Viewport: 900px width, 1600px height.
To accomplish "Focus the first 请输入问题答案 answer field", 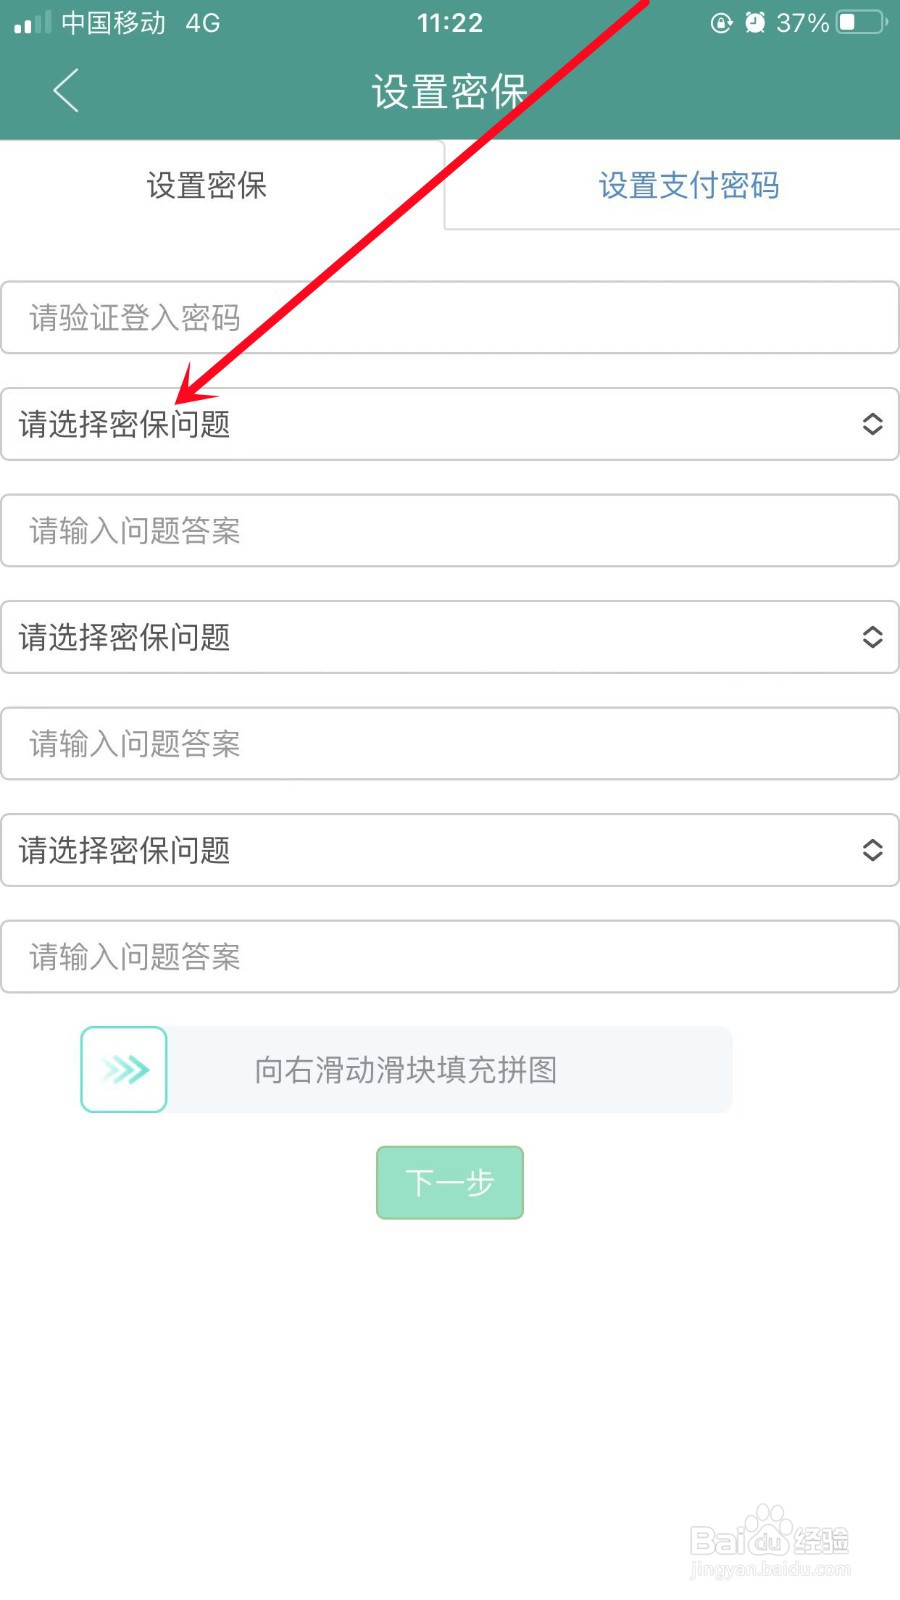I will (450, 530).
